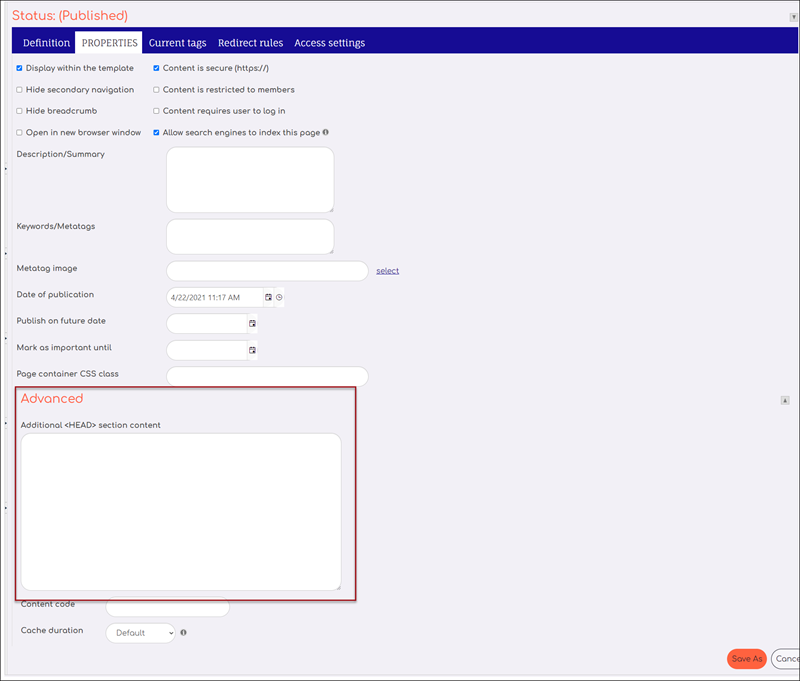Toggle Allow search engines to index page
The width and height of the screenshot is (800, 681).
click(x=156, y=133)
